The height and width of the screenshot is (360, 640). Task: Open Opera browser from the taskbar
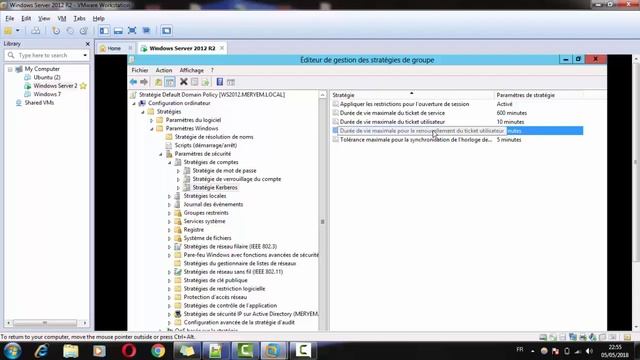tap(129, 351)
